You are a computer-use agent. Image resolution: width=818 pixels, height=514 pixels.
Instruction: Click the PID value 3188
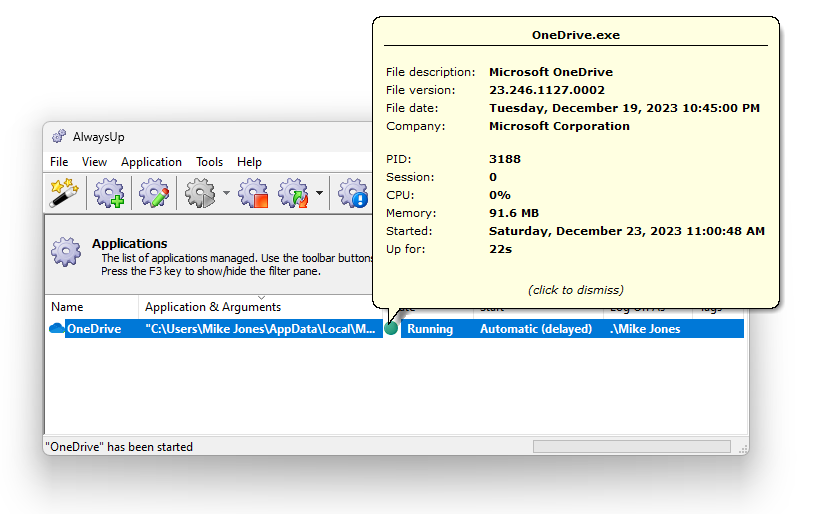(504, 159)
